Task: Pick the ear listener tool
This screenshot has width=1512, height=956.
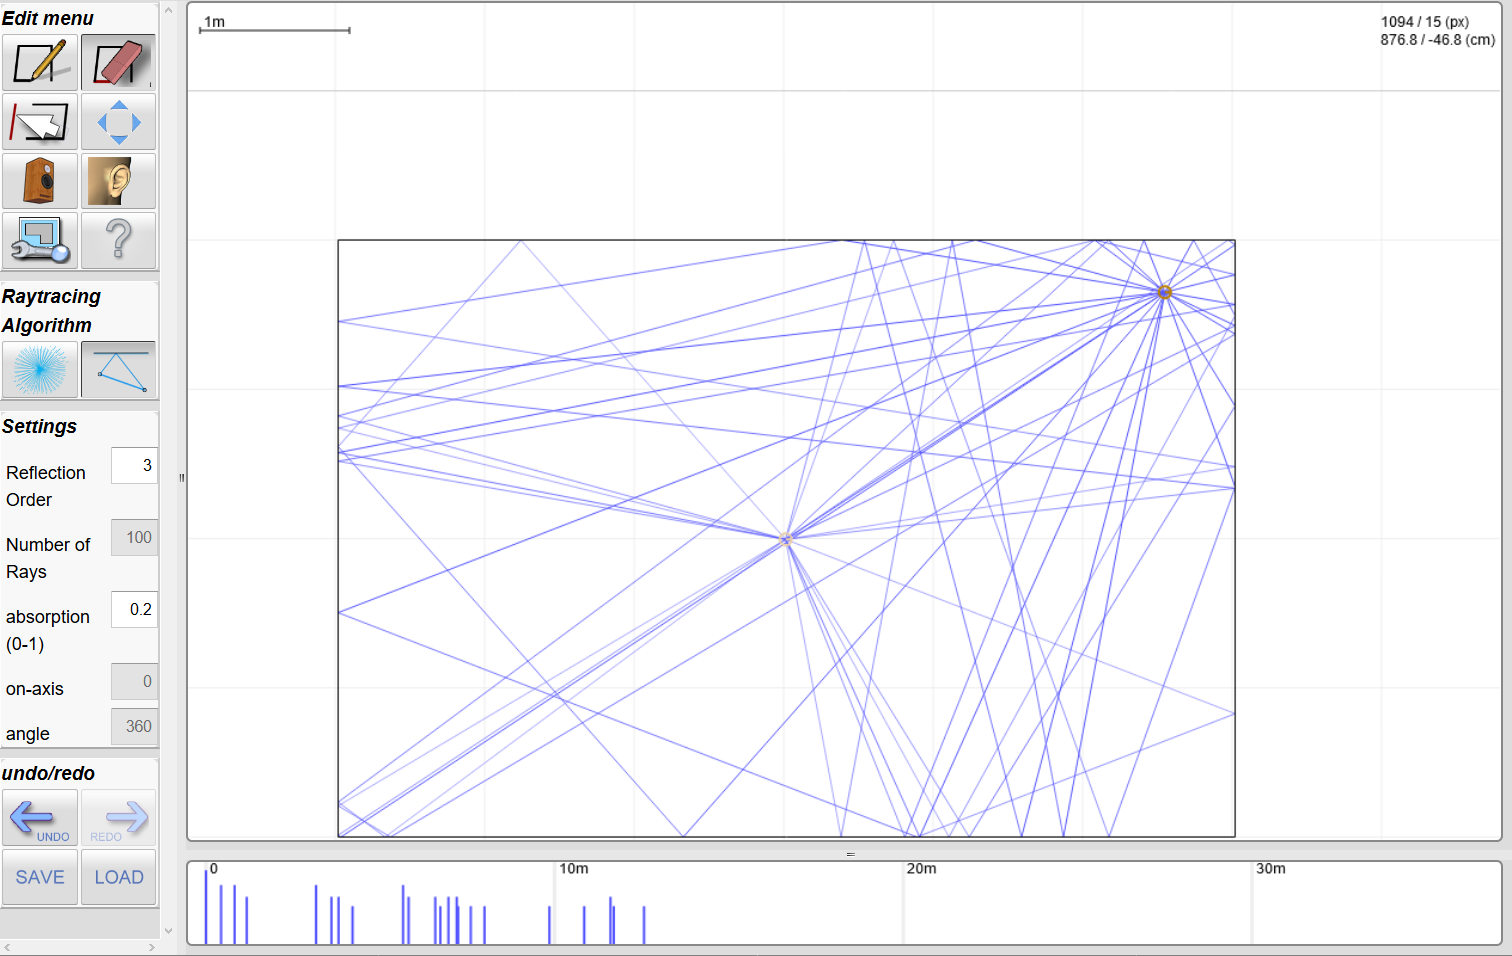Action: click(118, 181)
